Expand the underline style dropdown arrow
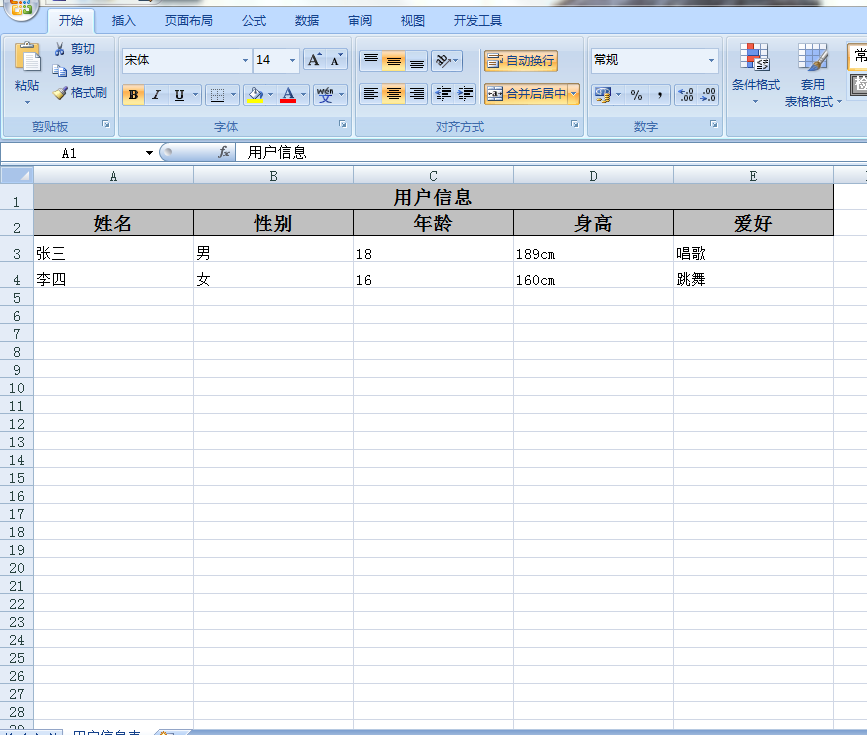867x735 pixels. pyautogui.click(x=195, y=95)
